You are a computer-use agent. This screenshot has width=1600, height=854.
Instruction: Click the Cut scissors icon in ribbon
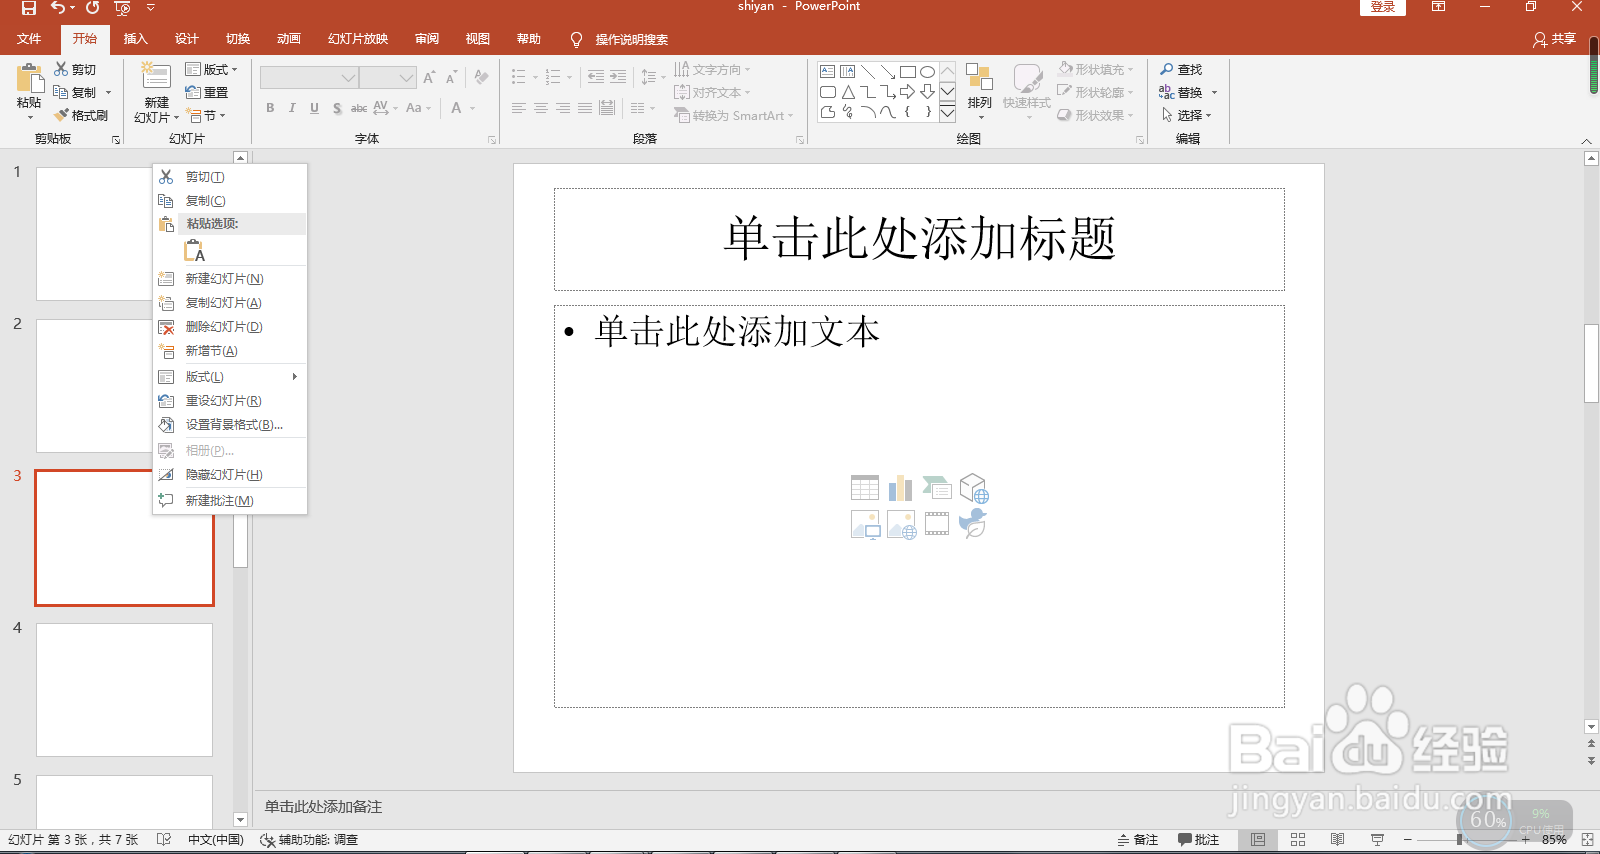61,69
